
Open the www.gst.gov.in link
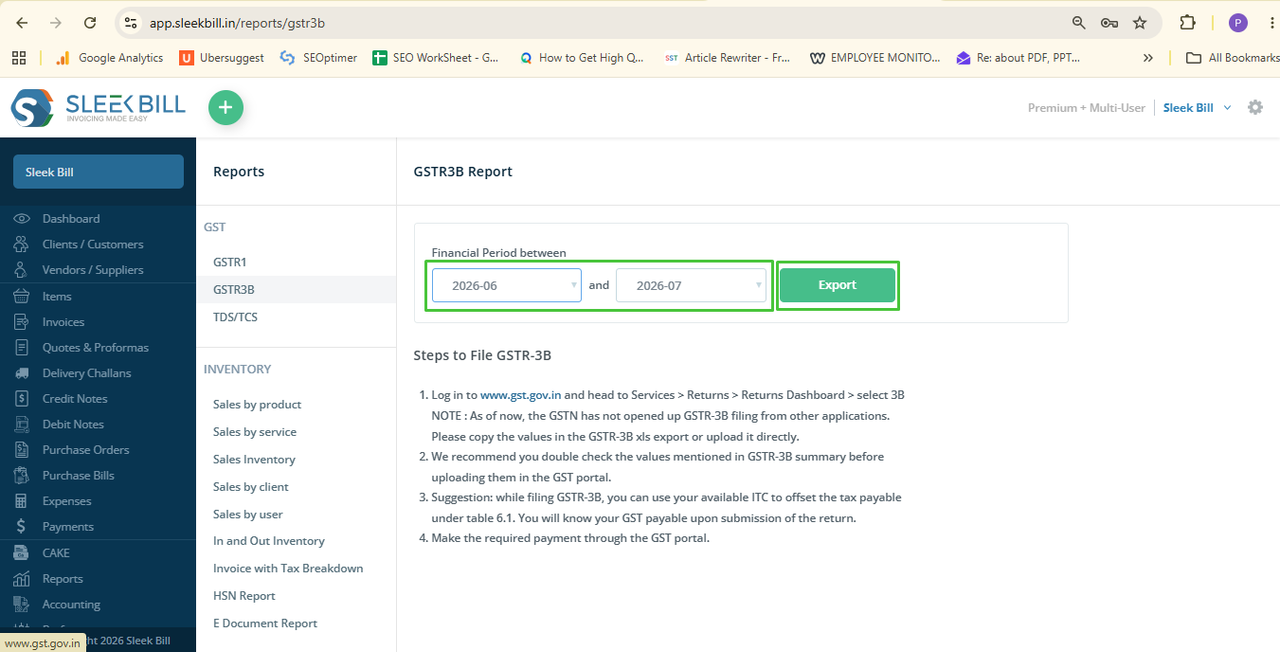[520, 395]
